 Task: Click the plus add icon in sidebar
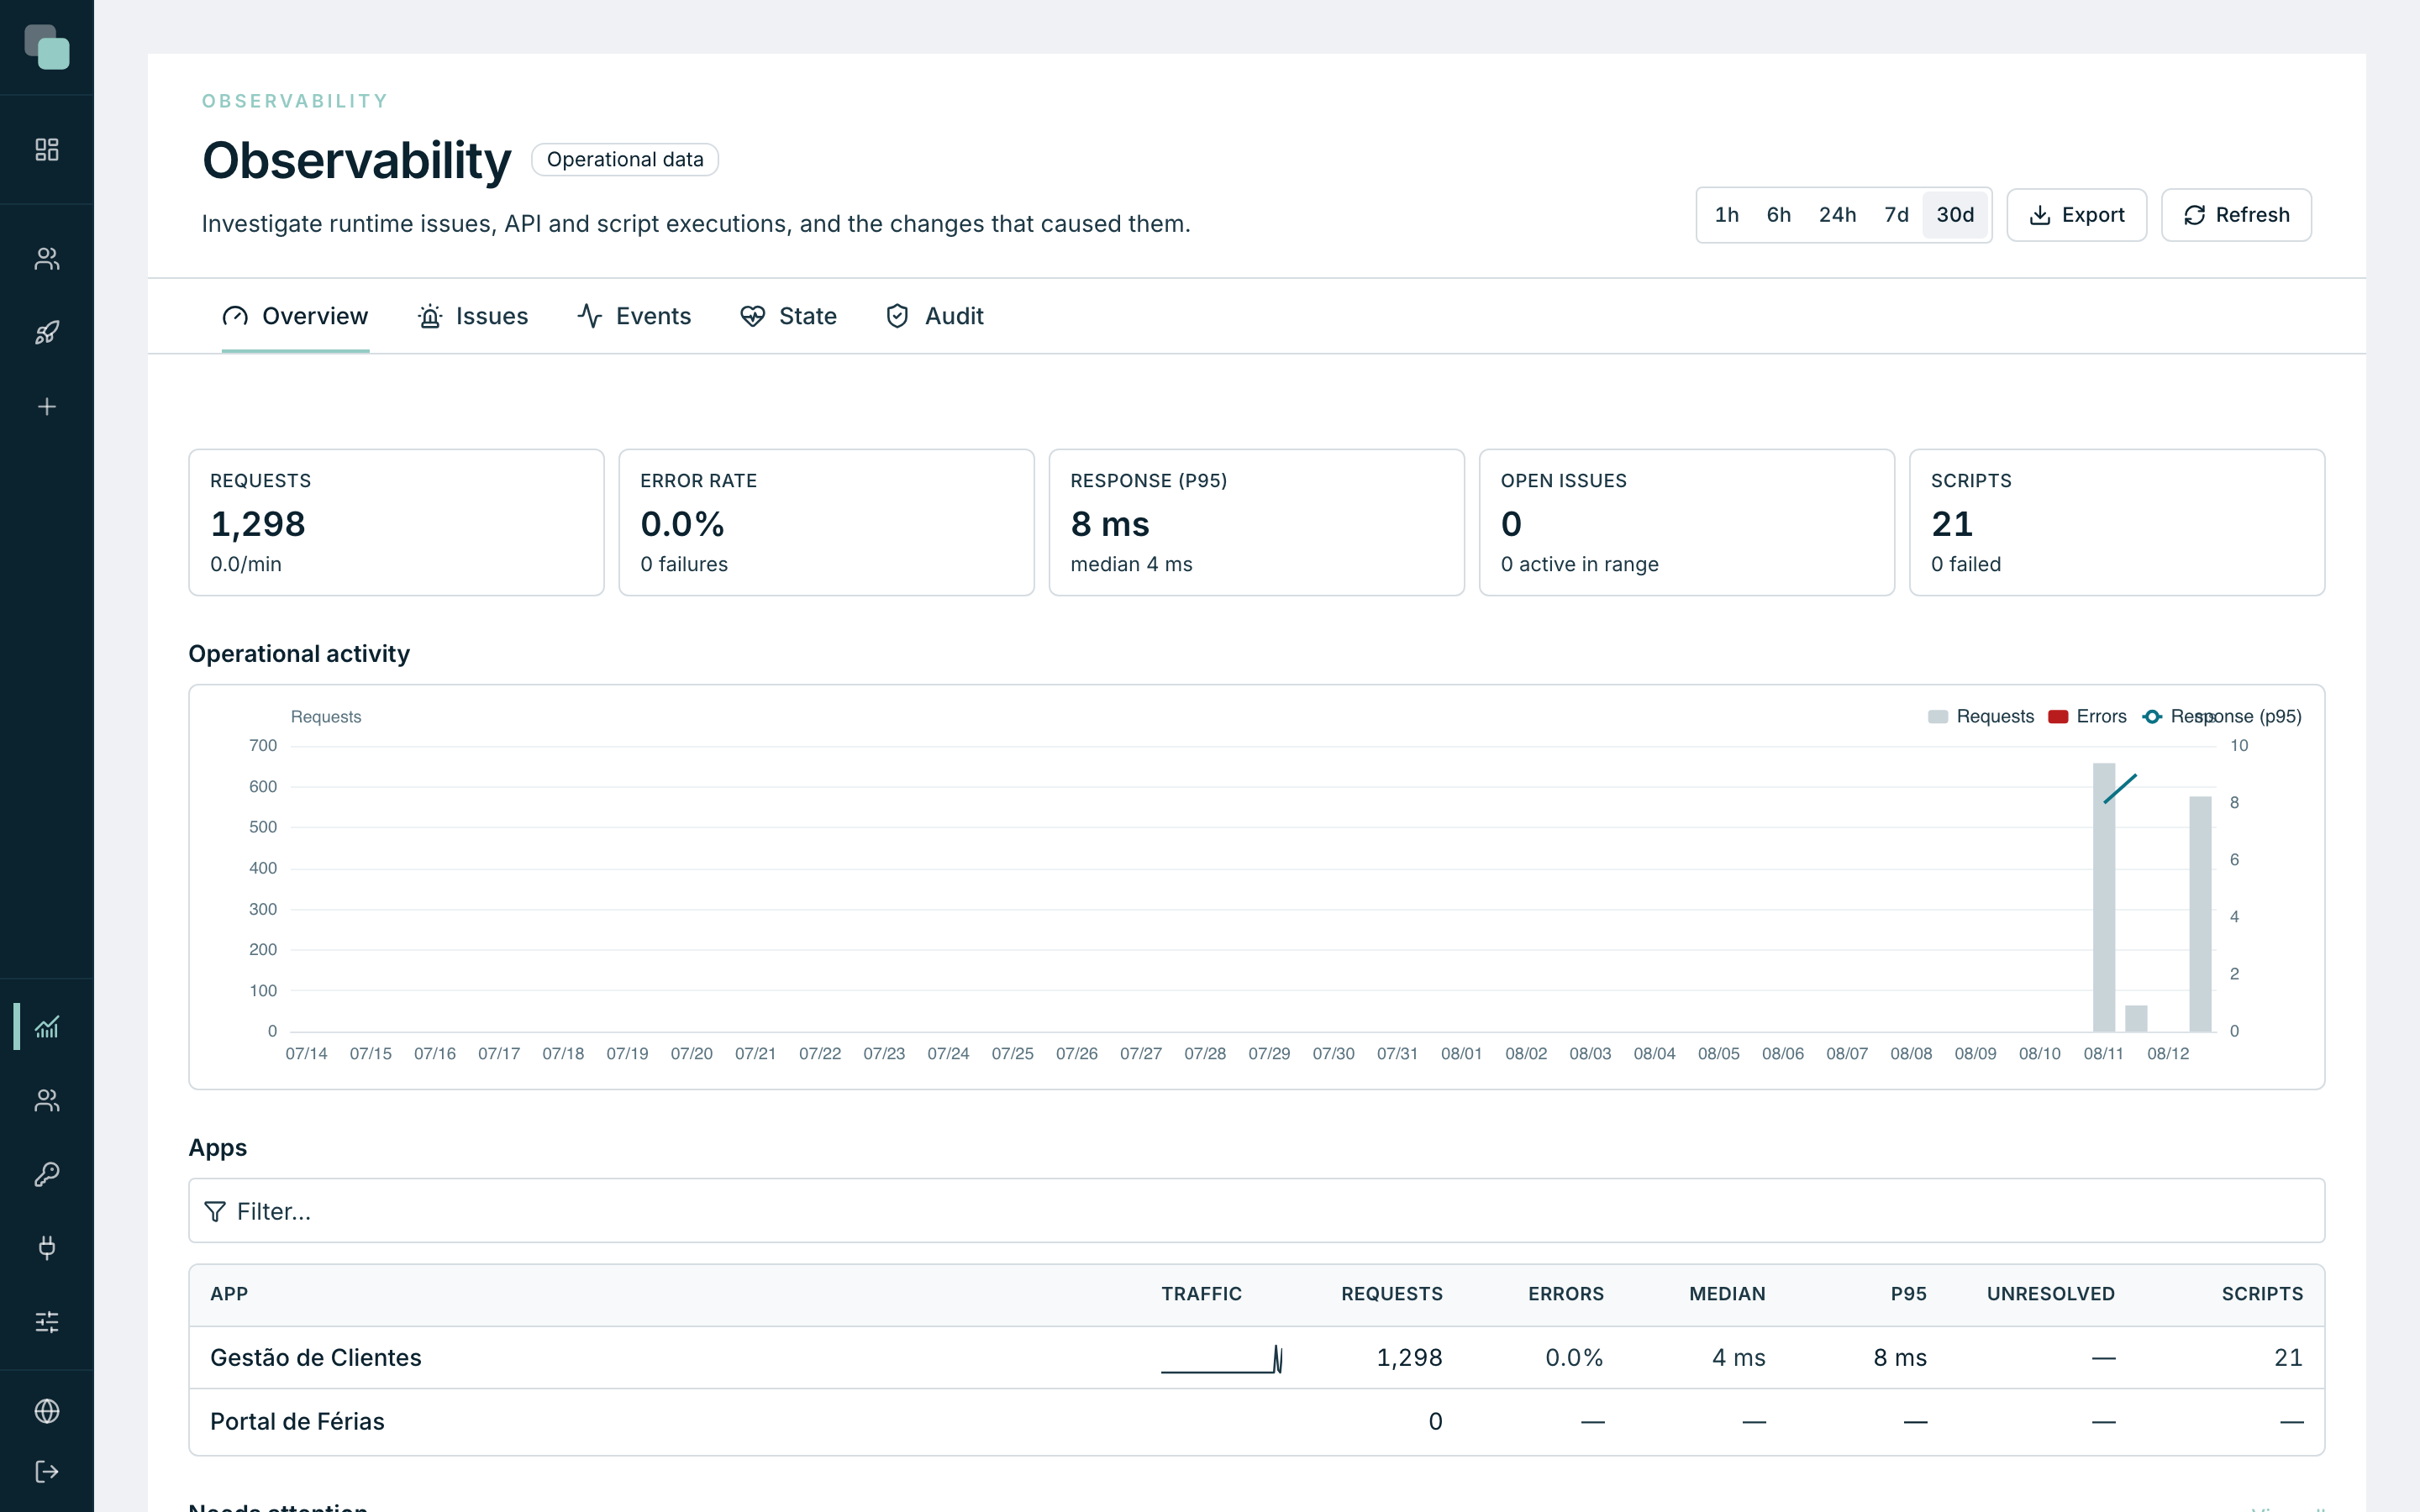(x=47, y=407)
